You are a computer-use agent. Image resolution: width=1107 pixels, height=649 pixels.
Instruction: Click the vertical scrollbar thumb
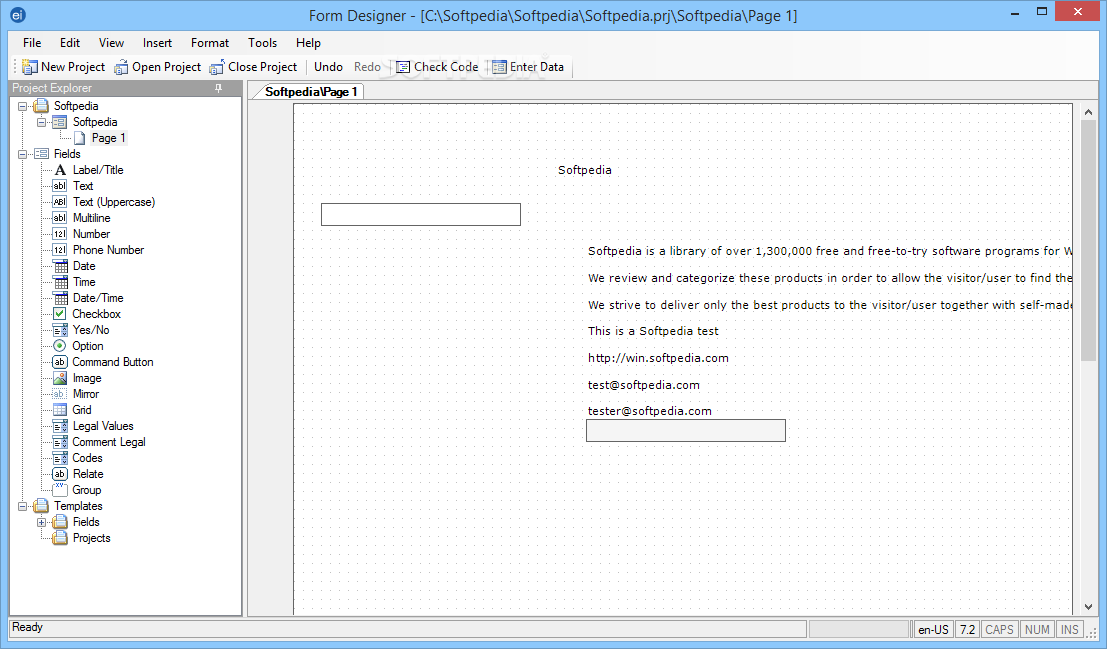[1088, 240]
